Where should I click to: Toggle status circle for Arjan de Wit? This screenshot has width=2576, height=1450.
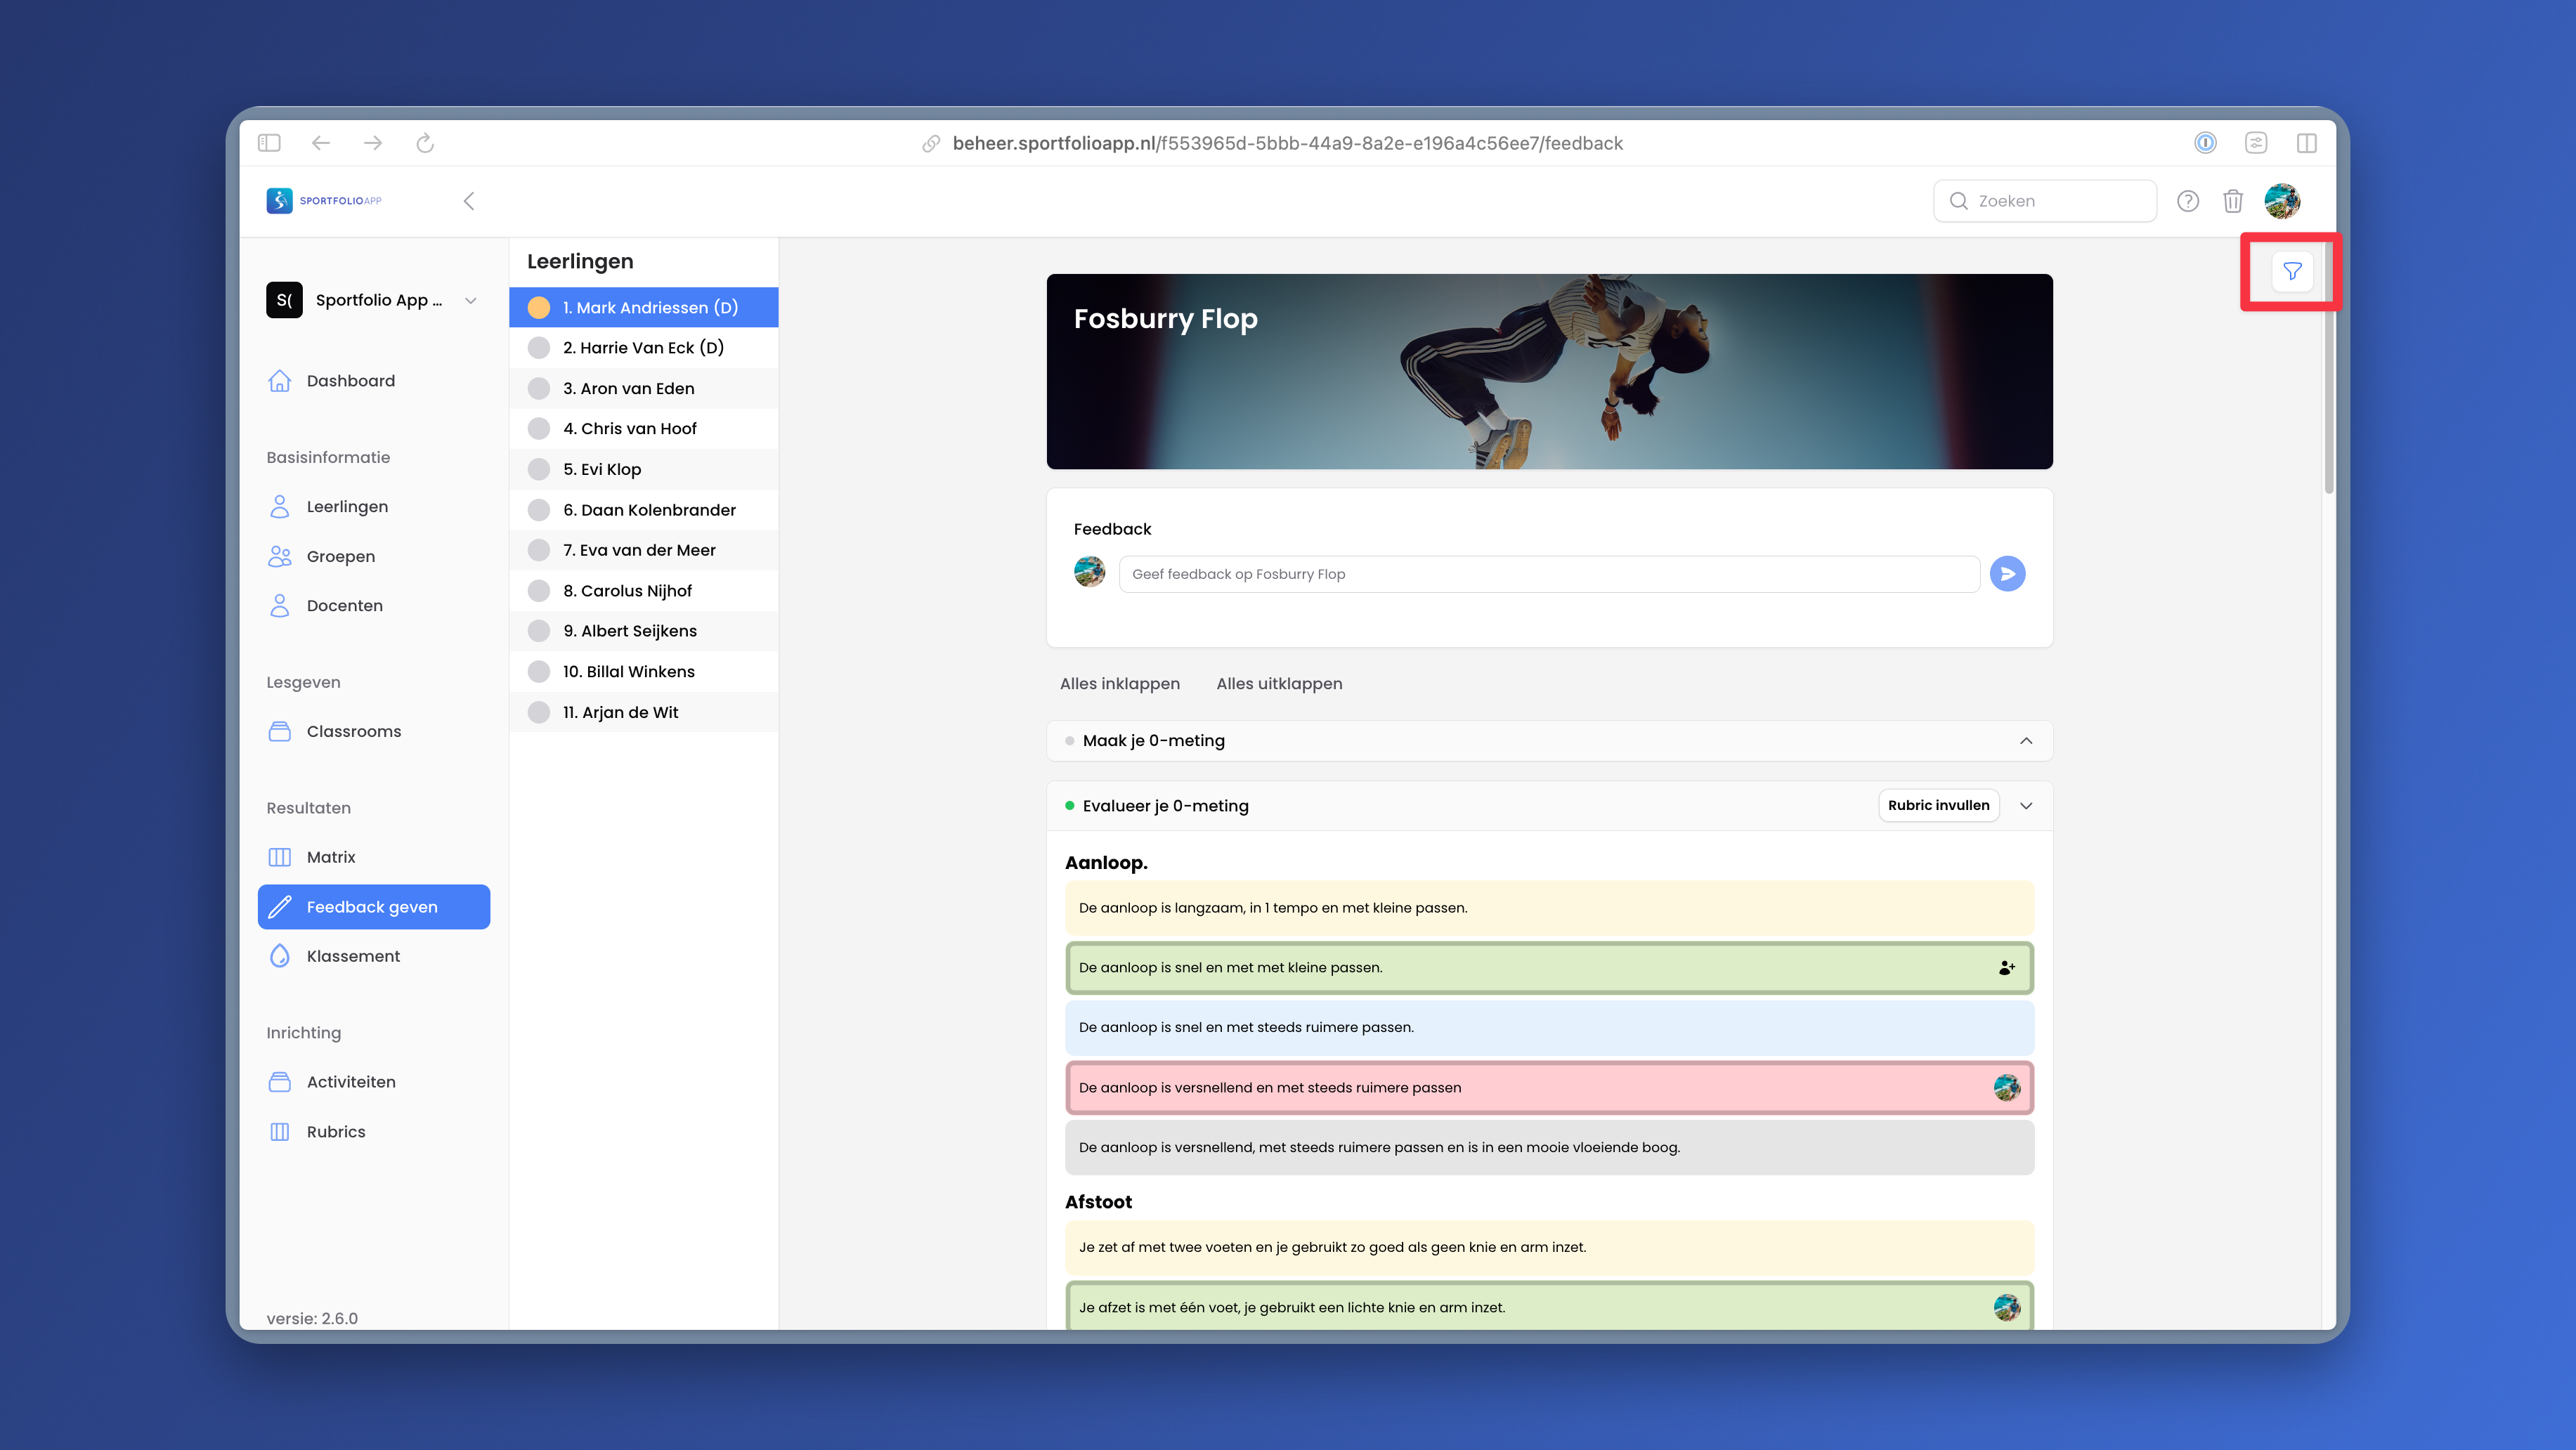tap(539, 712)
